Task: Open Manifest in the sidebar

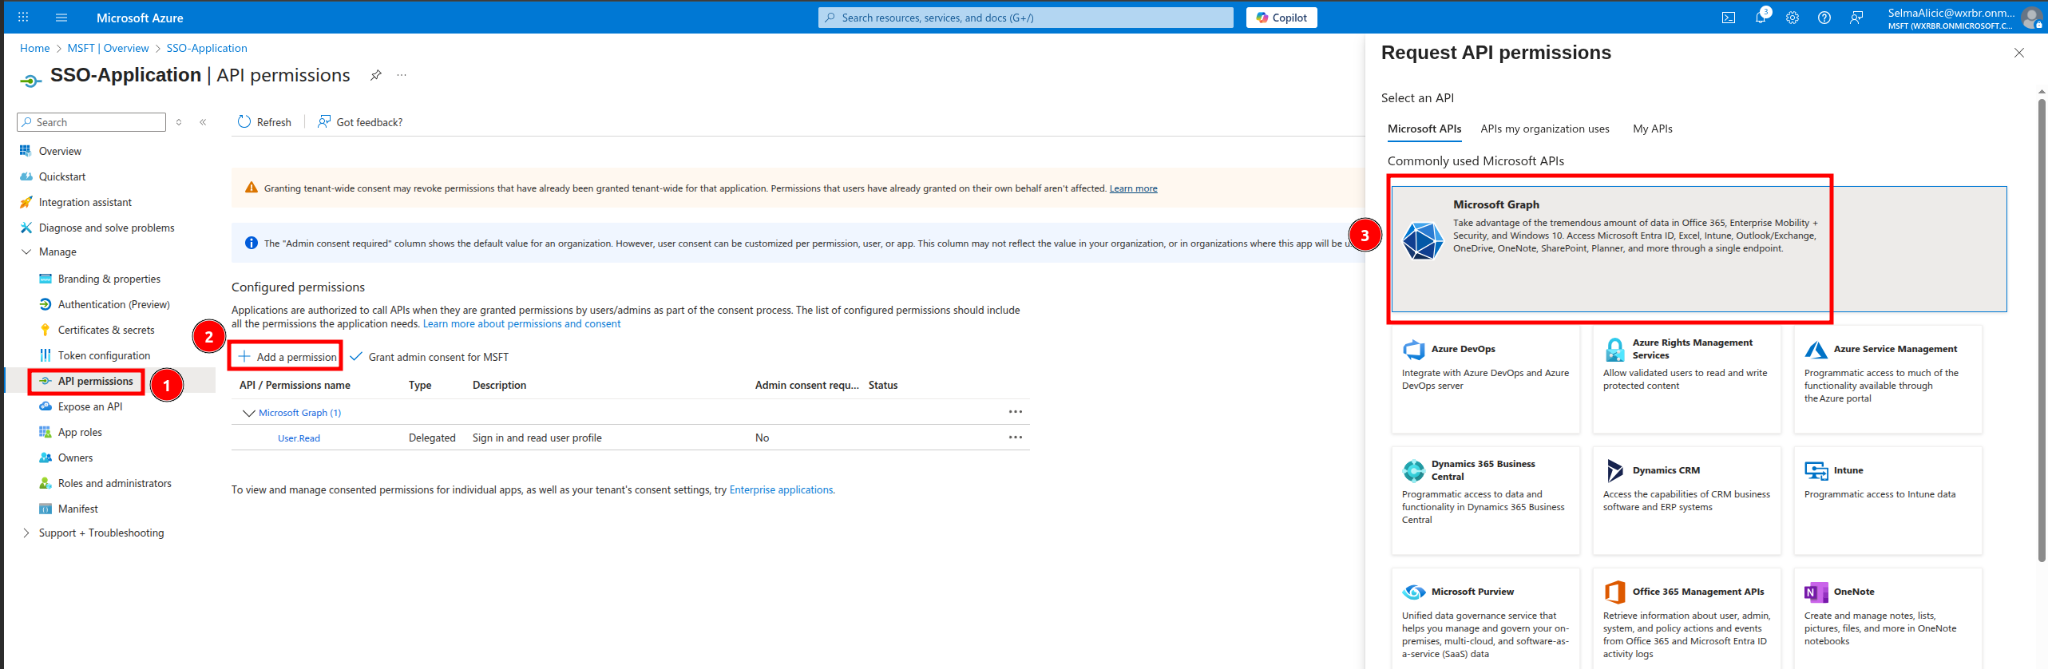Action: [x=78, y=509]
